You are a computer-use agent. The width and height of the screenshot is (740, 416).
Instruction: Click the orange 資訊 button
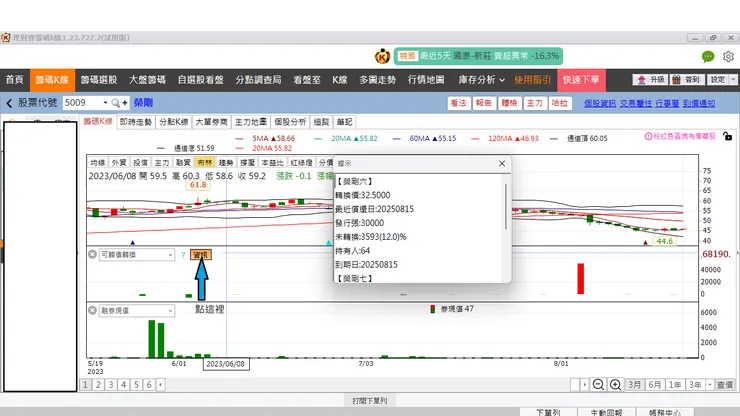[x=201, y=255]
